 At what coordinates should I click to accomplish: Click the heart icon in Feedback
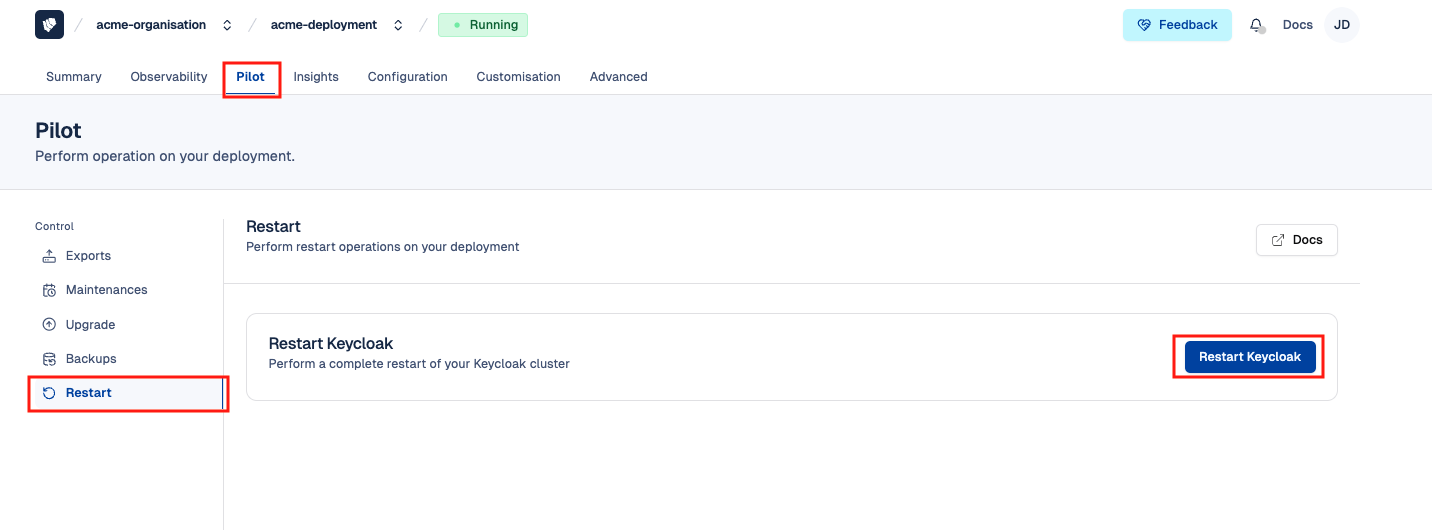coord(1144,25)
